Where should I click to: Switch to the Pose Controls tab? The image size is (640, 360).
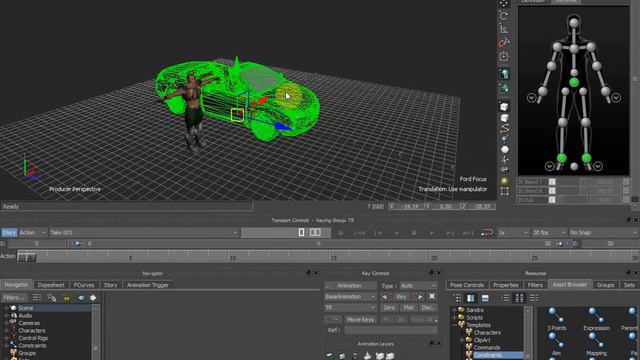467,285
